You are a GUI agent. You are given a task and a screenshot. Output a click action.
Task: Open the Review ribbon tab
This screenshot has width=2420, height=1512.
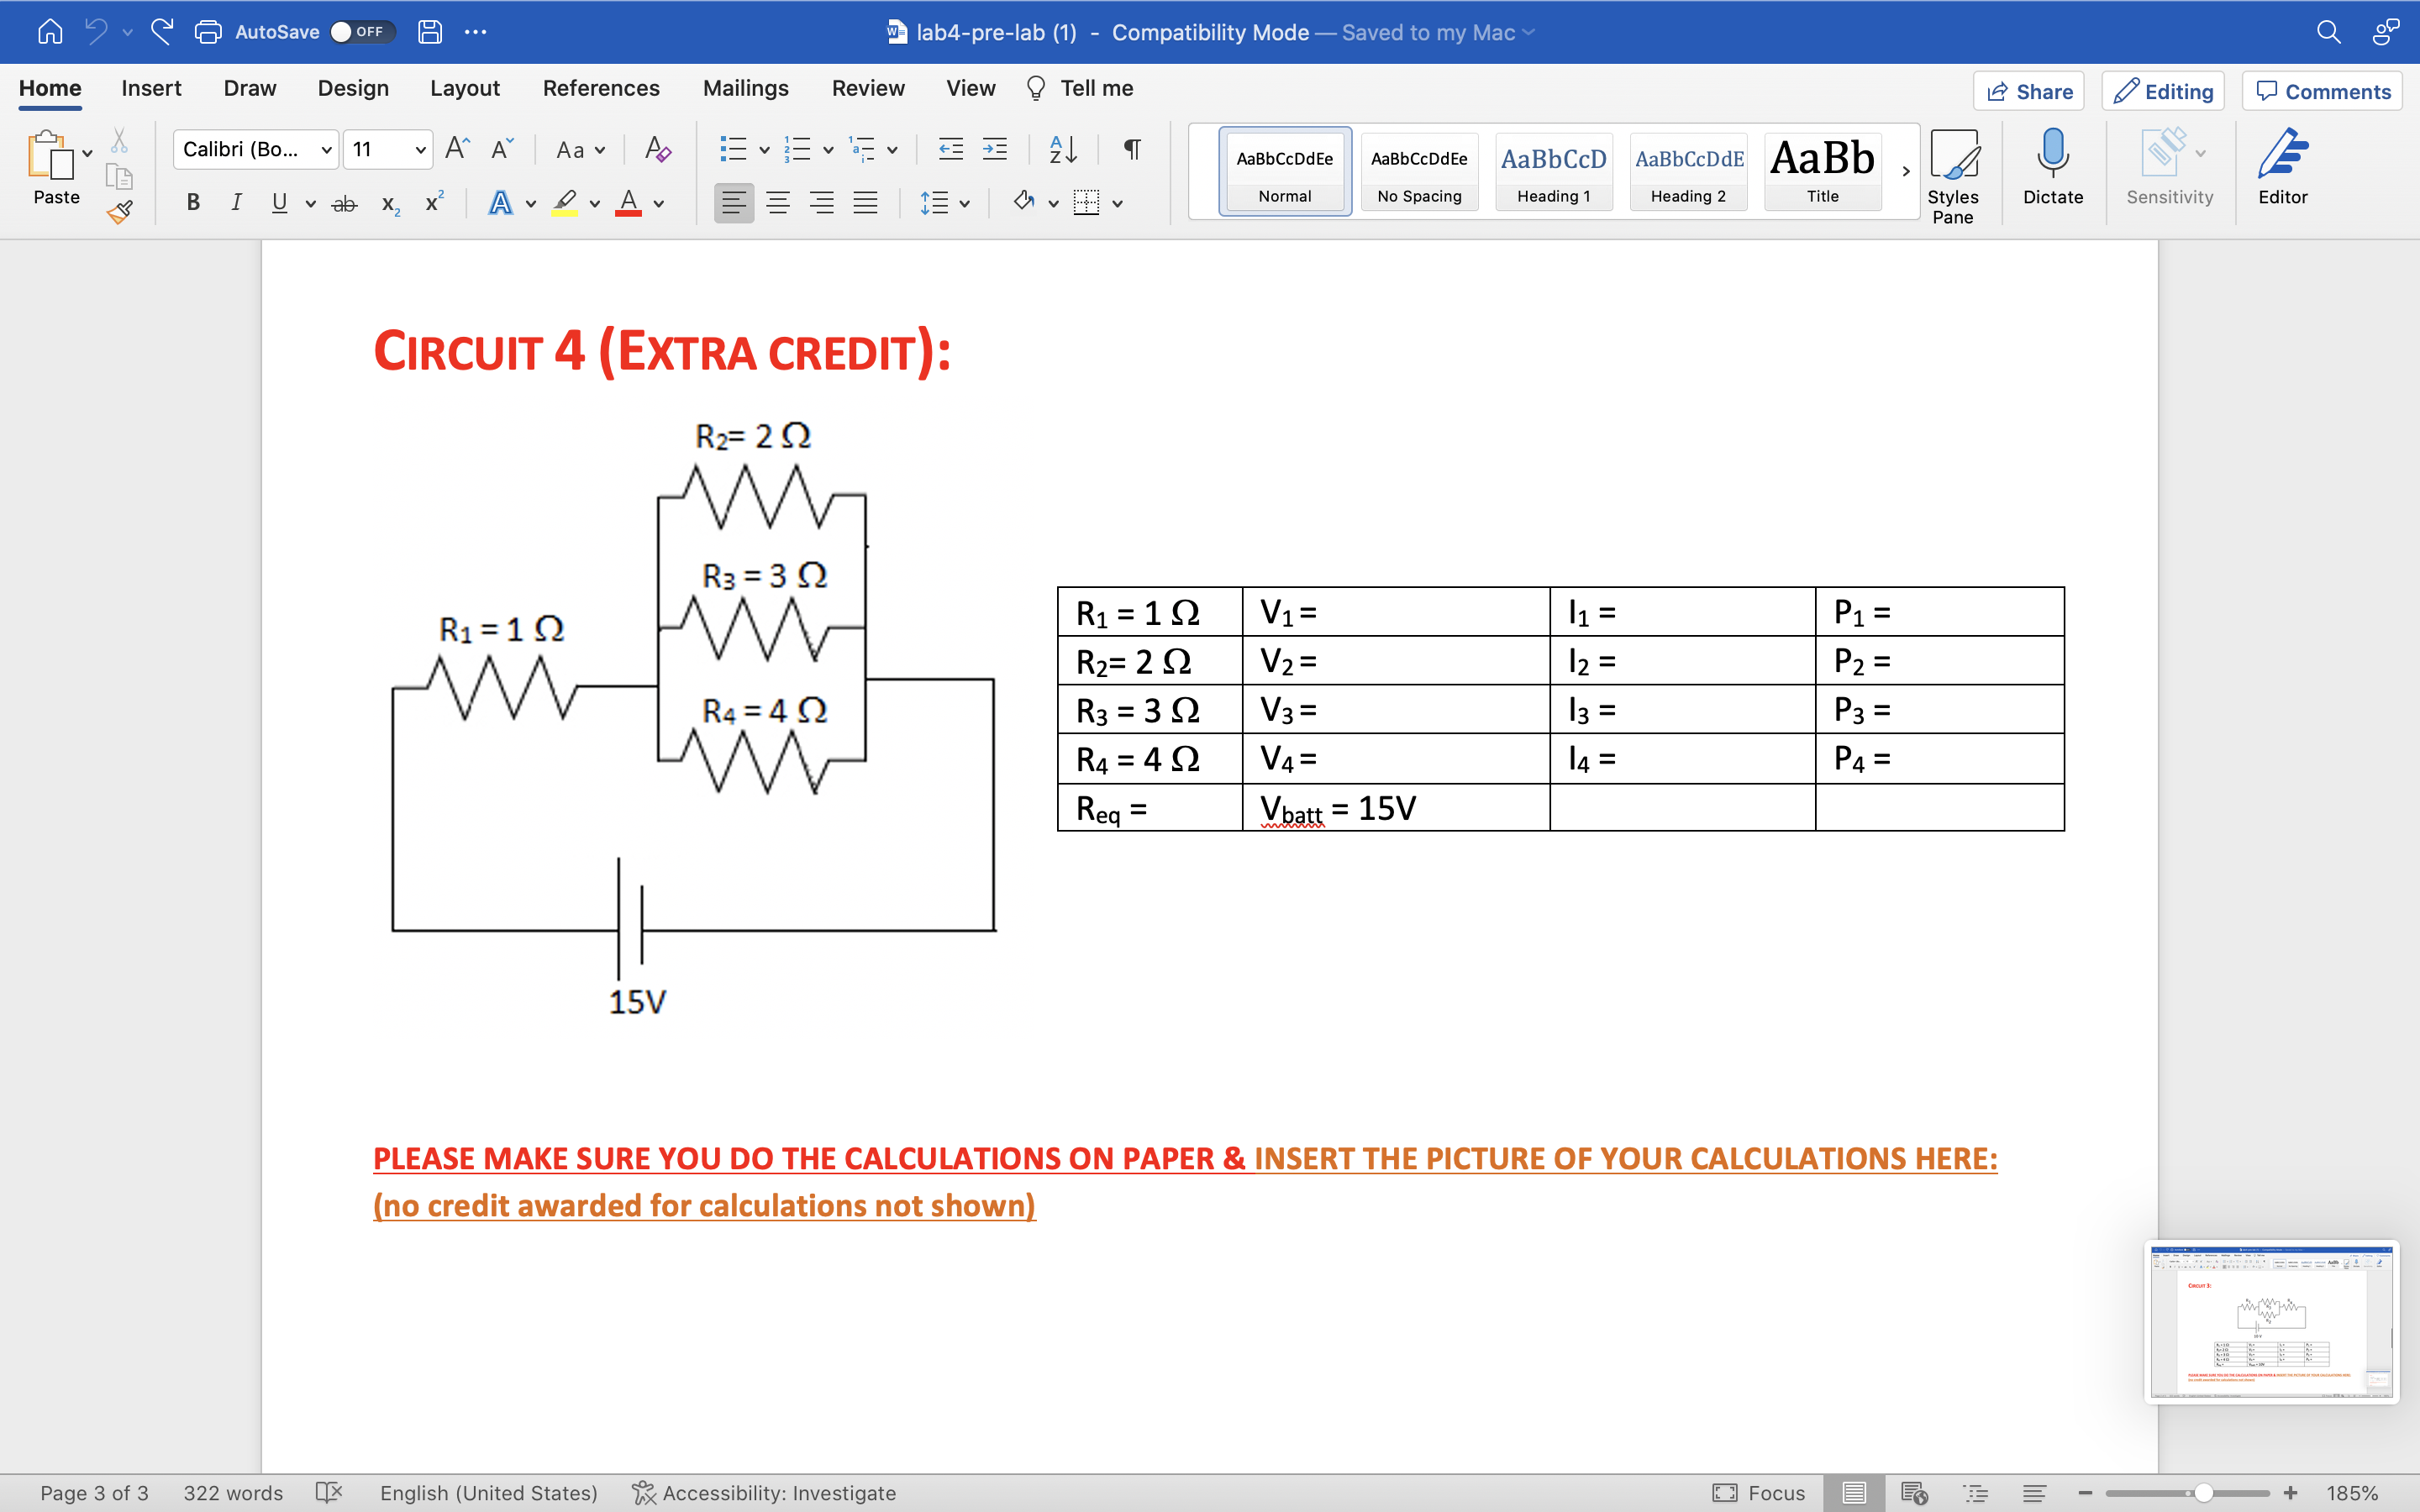pyautogui.click(x=868, y=88)
